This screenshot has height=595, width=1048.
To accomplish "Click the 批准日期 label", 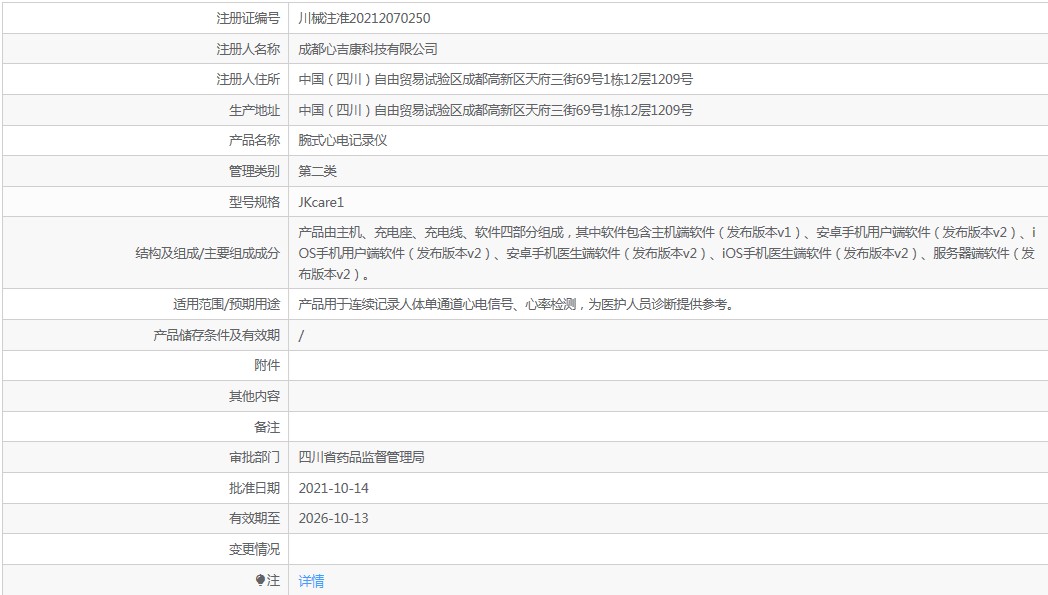I will (x=254, y=488).
